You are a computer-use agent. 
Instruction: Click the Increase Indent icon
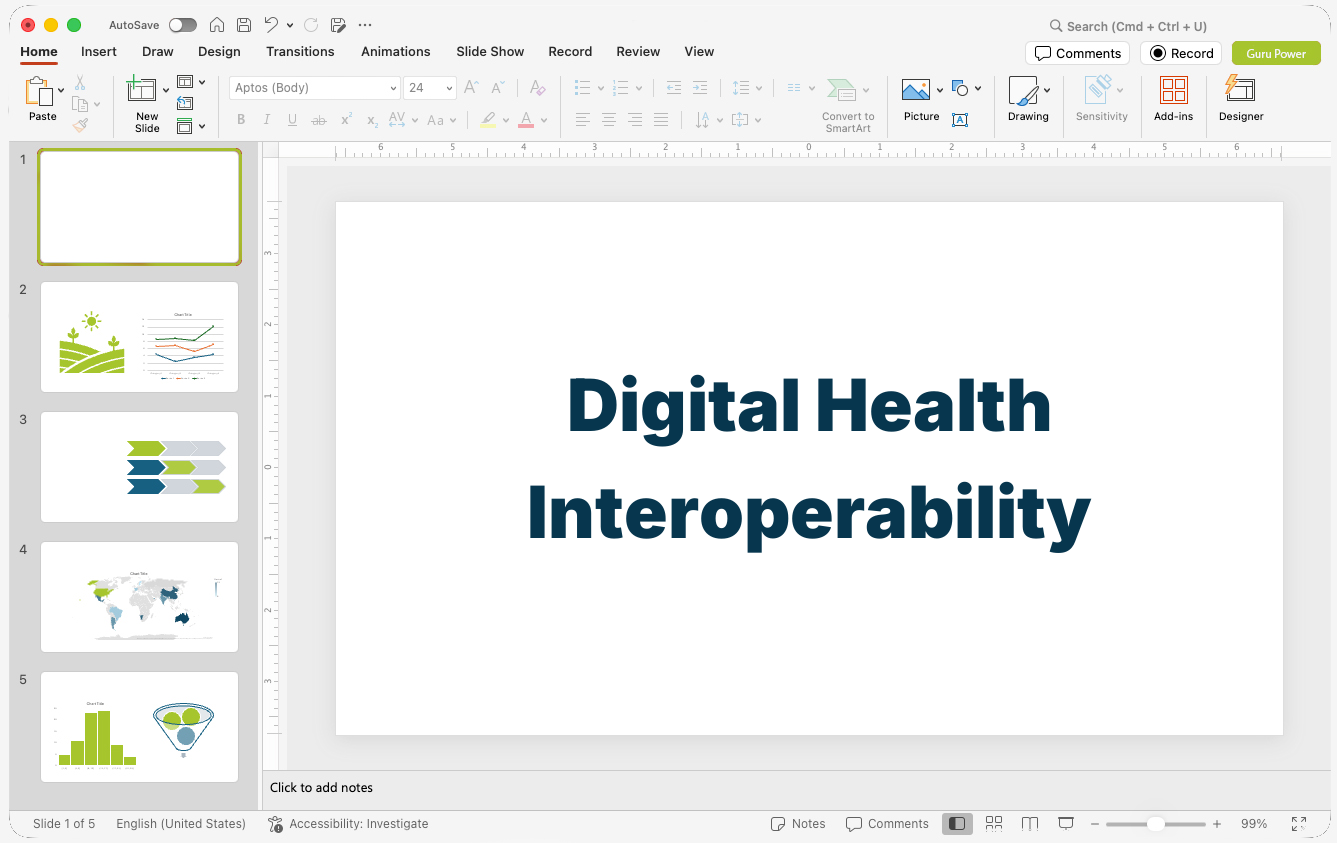click(x=700, y=88)
